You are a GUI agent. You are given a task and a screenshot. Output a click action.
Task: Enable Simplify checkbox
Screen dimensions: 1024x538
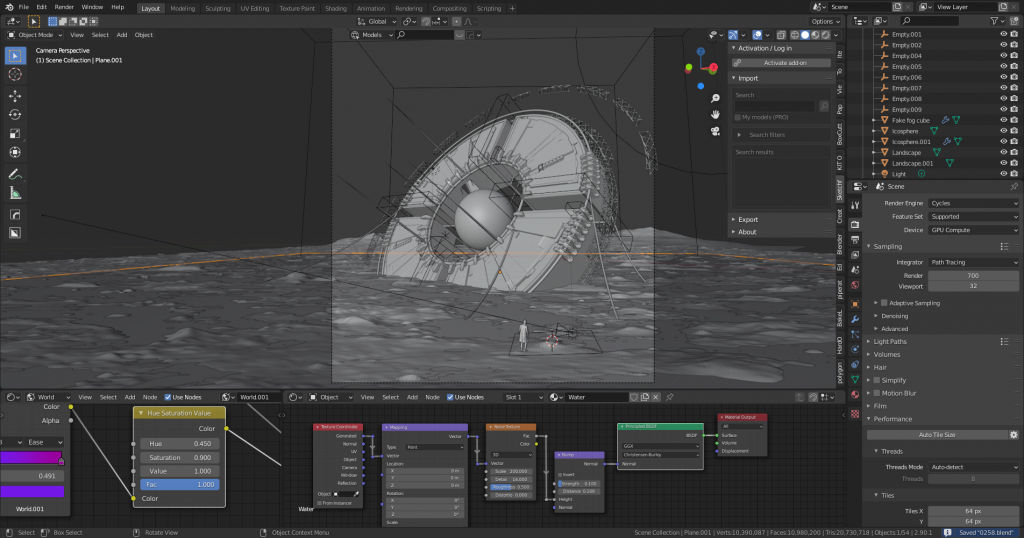877,380
